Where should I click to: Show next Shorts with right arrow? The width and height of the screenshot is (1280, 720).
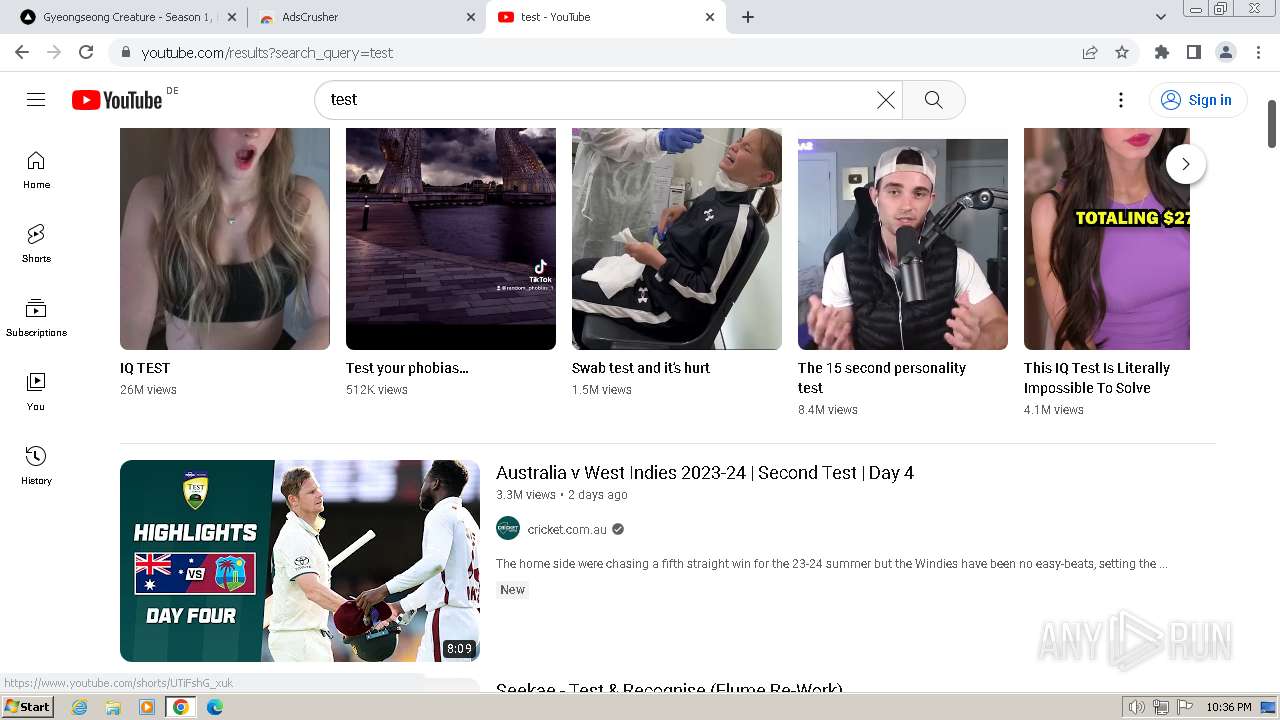point(1186,164)
